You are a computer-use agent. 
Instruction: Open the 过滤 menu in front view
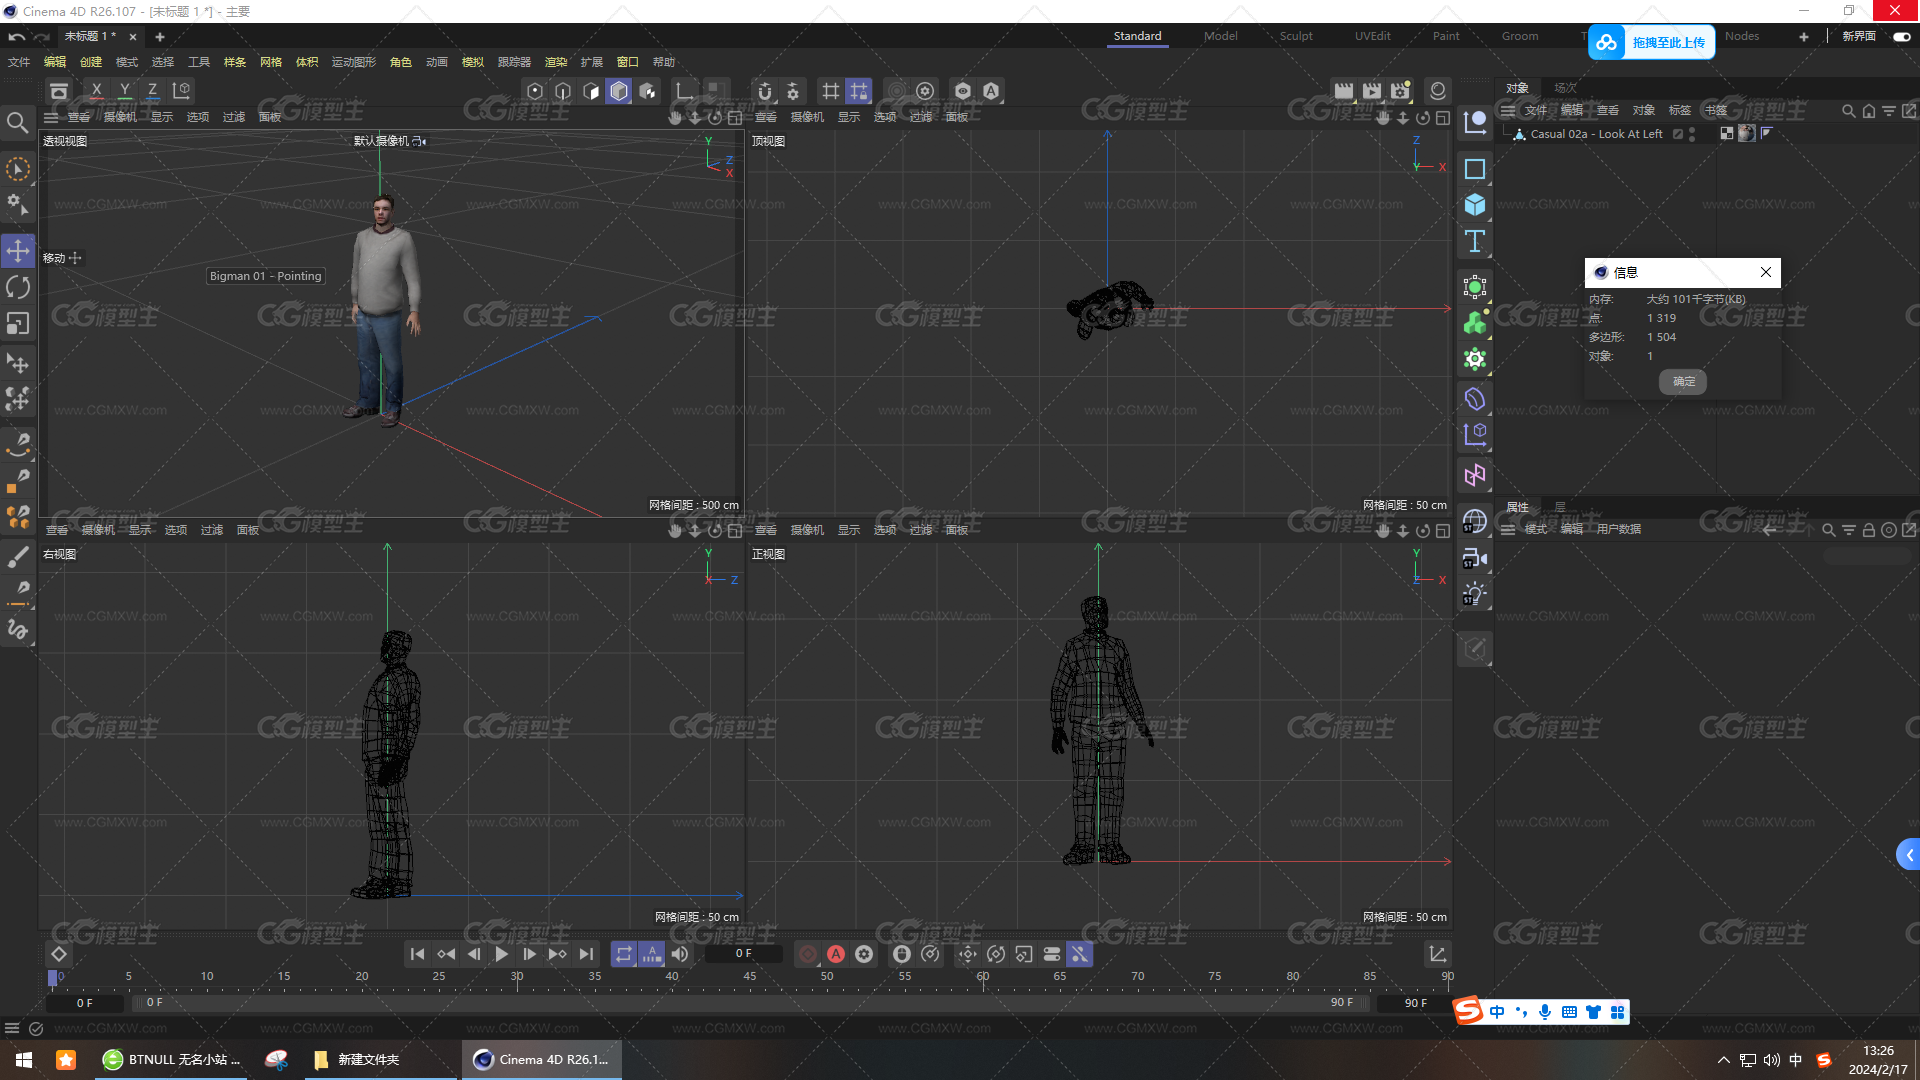tap(921, 530)
